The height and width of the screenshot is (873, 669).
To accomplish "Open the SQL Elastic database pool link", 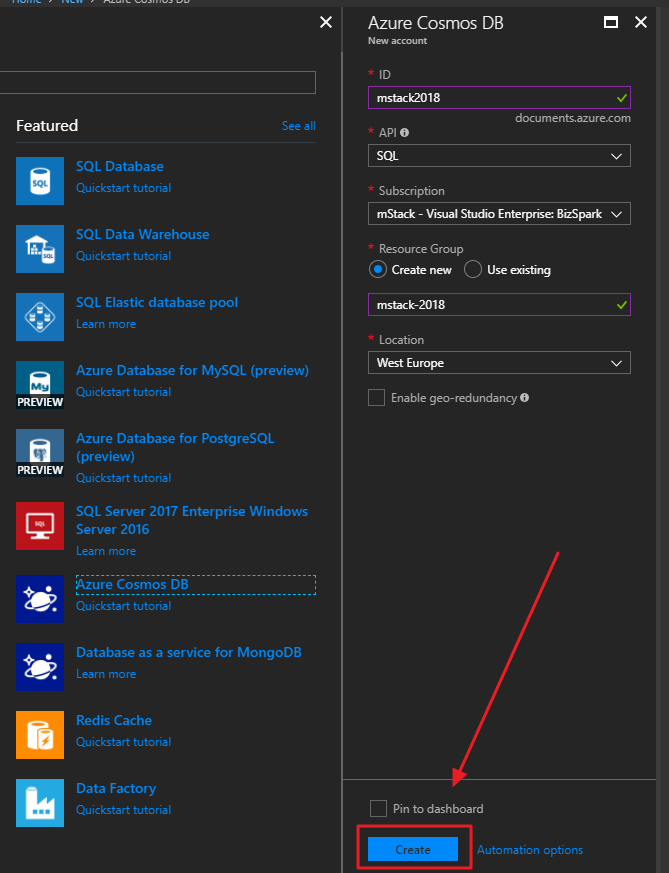I will click(x=157, y=302).
